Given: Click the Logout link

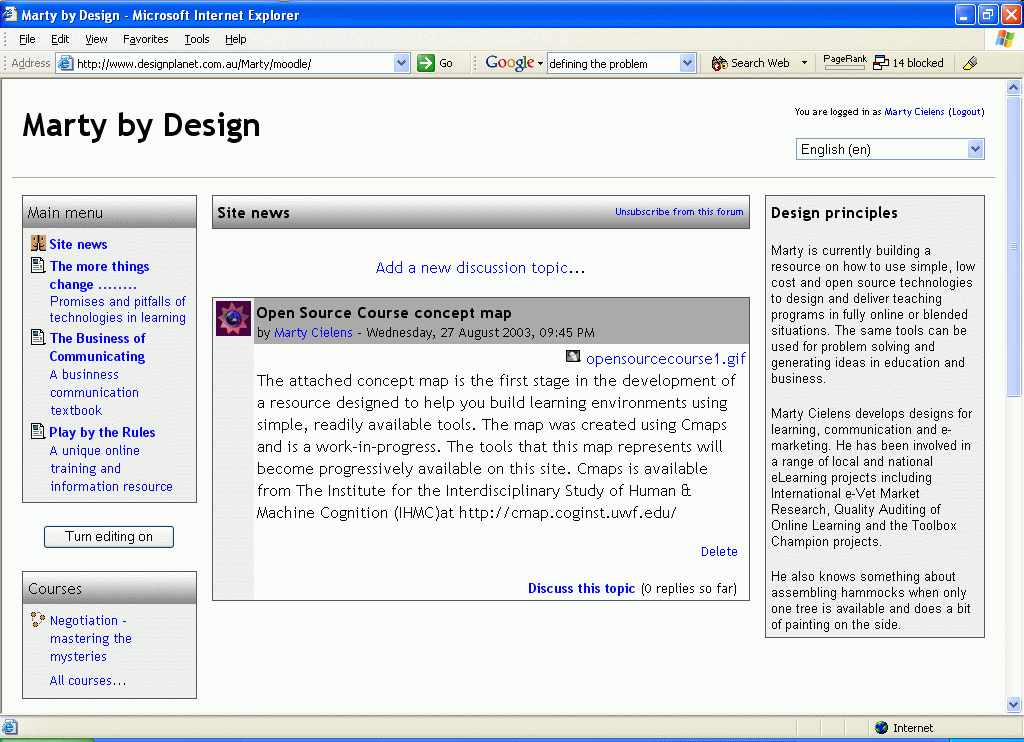Looking at the screenshot, I should click(966, 112).
